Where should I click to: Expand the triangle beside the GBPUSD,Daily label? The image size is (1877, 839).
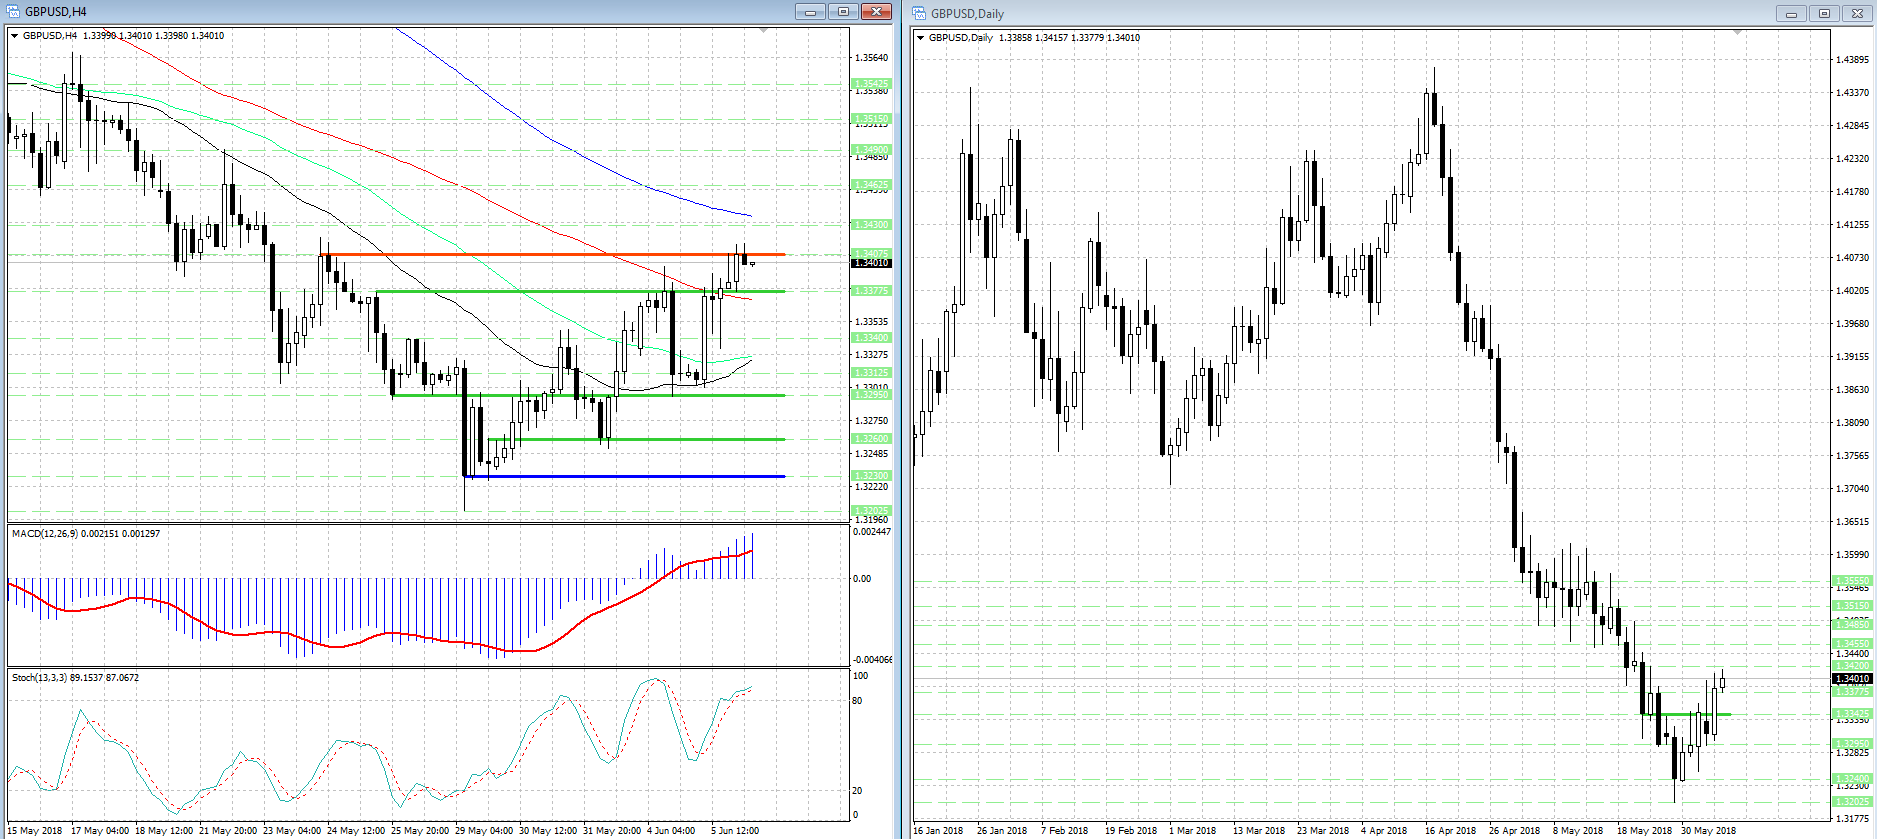[921, 38]
